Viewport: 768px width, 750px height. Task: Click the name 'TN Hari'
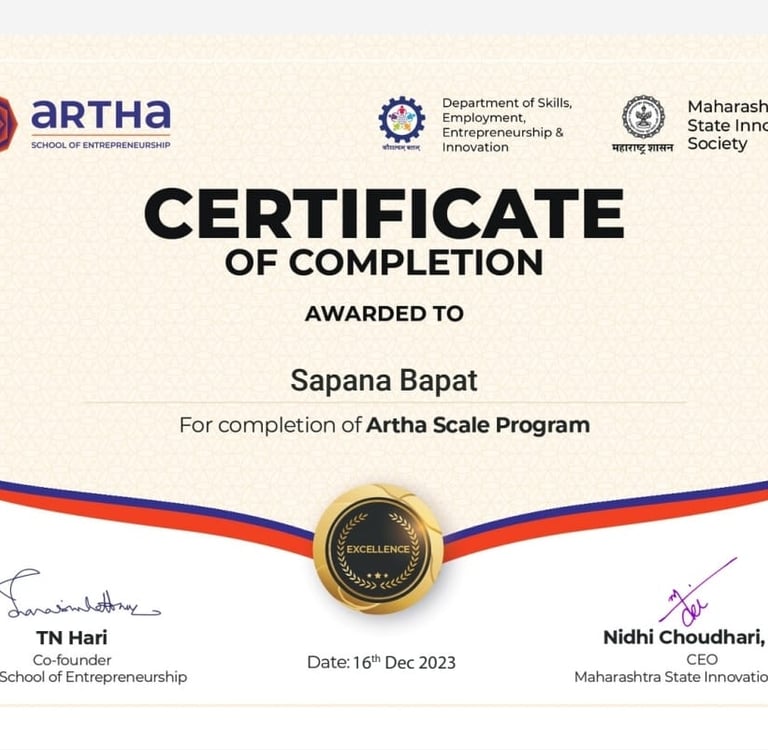click(72, 637)
